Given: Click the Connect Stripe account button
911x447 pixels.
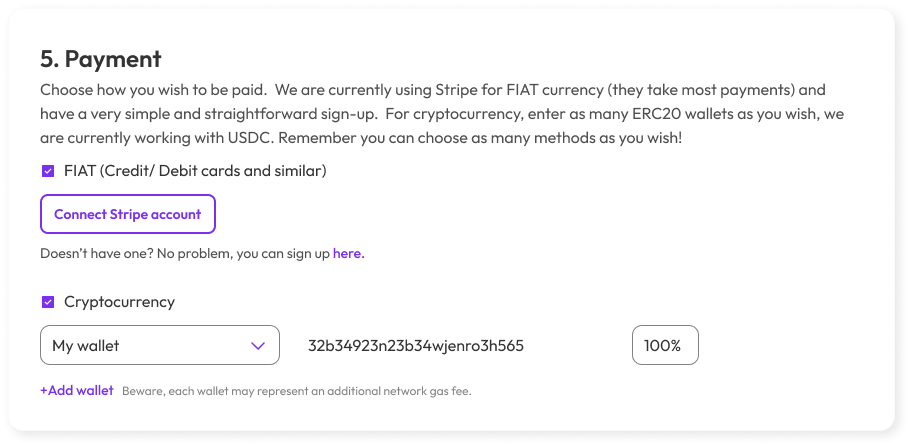Looking at the screenshot, I should coord(127,214).
